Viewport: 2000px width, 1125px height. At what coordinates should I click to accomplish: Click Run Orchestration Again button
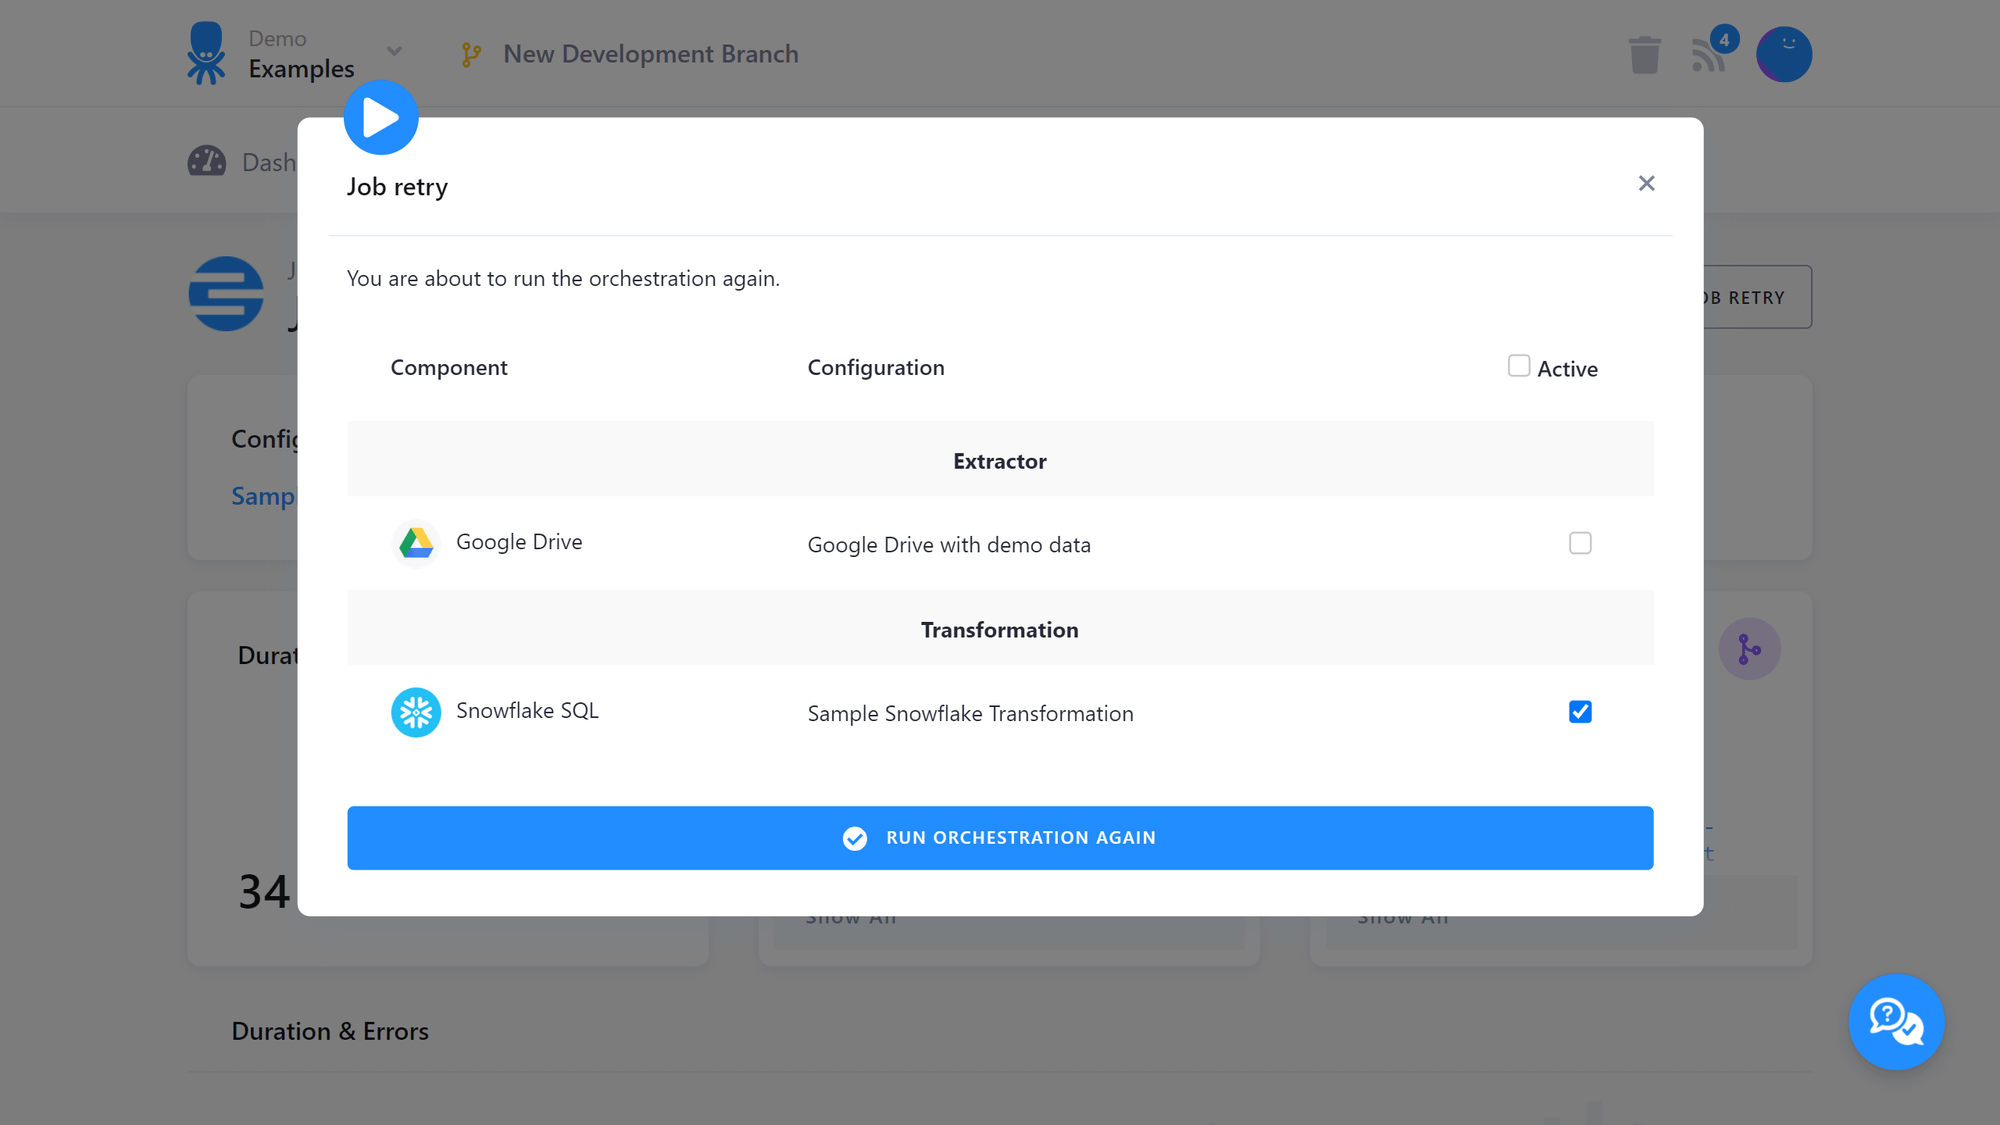[x=1000, y=838]
